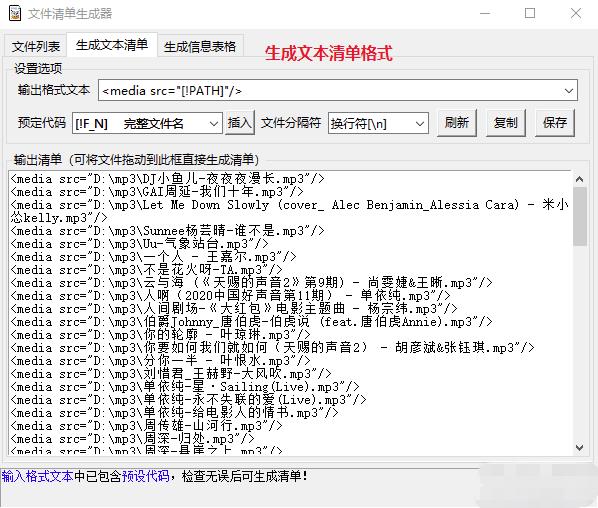The width and height of the screenshot is (598, 508).
Task: Click the 插入 button
Action: (240, 123)
